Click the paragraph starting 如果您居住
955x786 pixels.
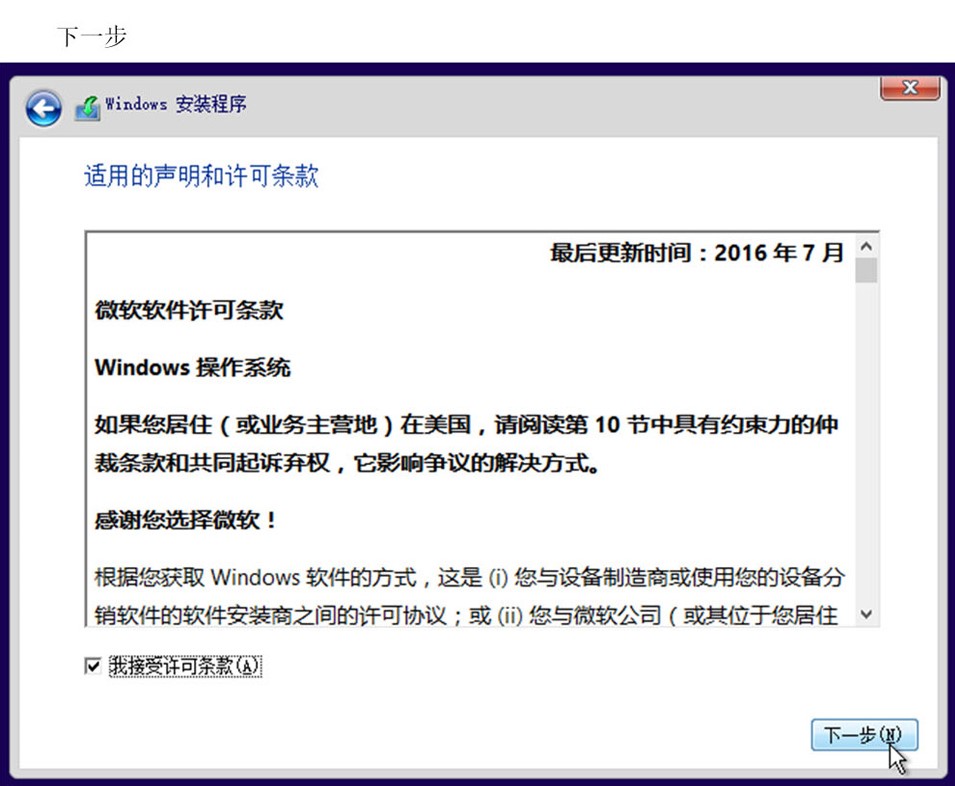pos(467,444)
